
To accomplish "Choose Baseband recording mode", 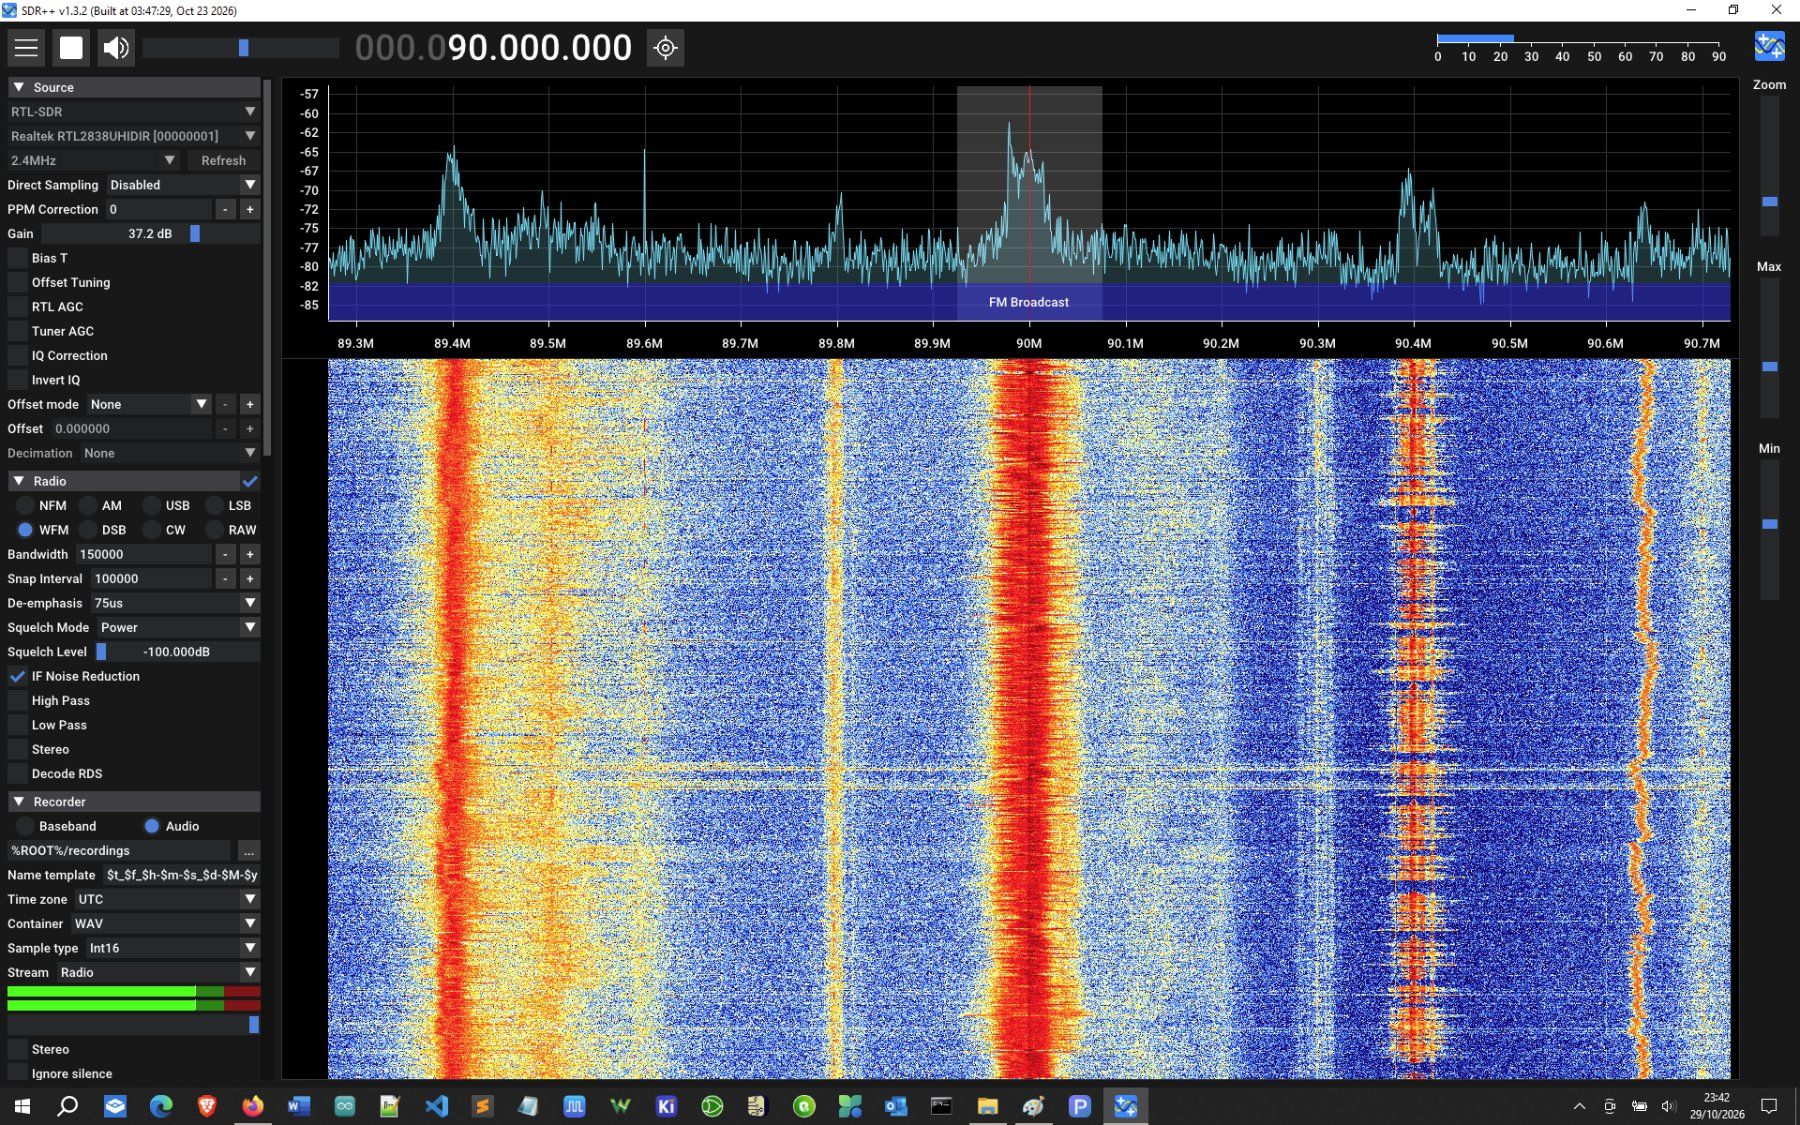I will tap(25, 826).
